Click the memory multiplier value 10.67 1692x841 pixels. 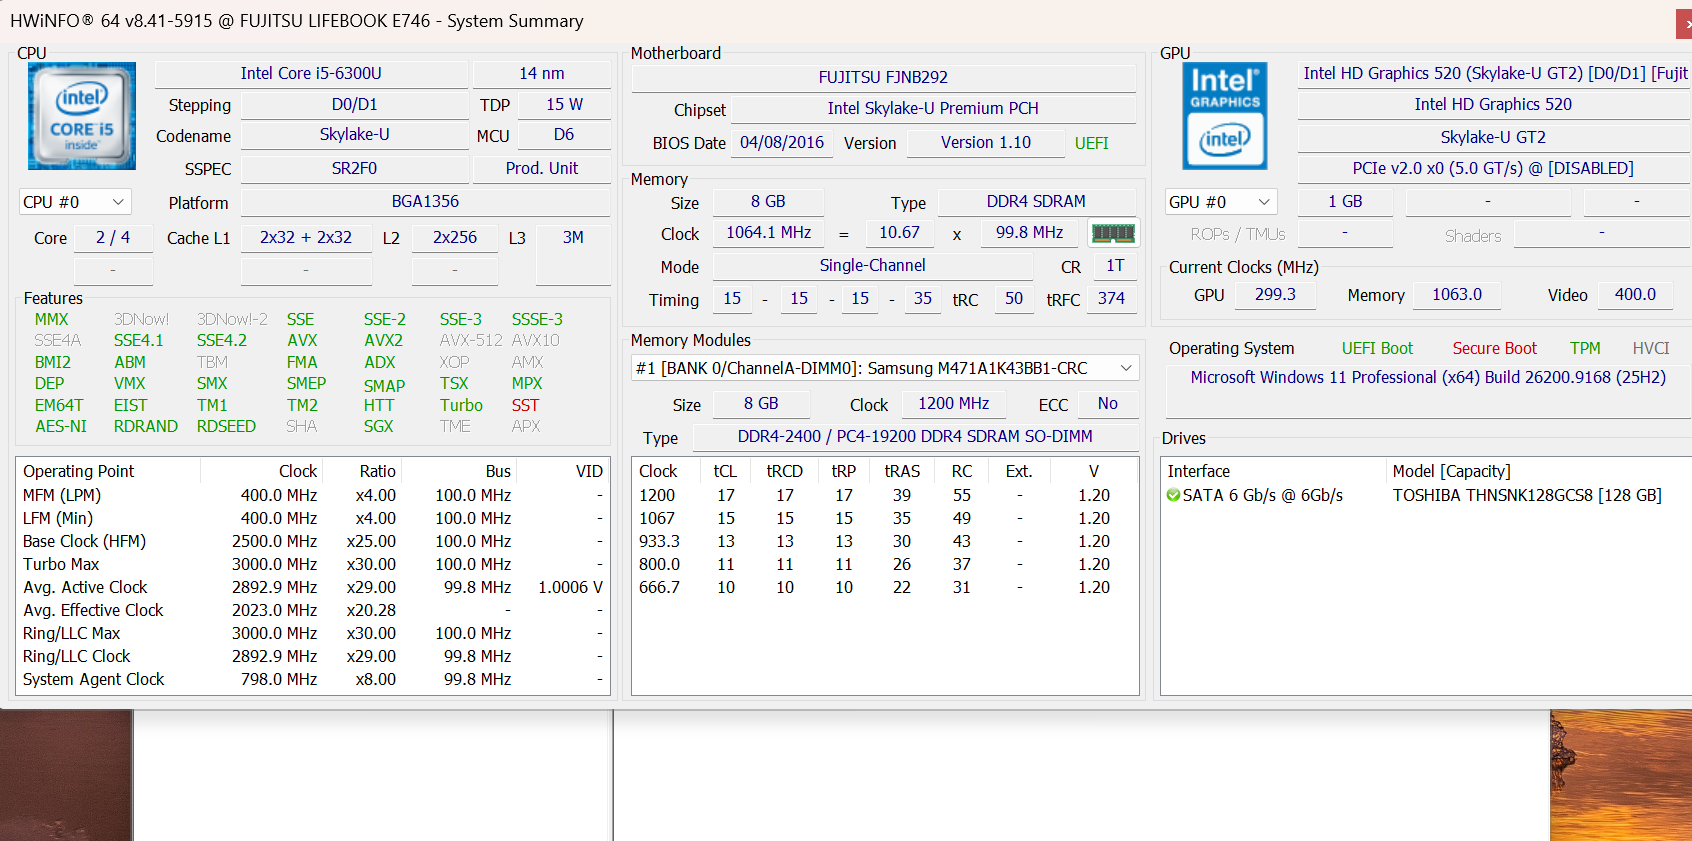click(x=899, y=232)
